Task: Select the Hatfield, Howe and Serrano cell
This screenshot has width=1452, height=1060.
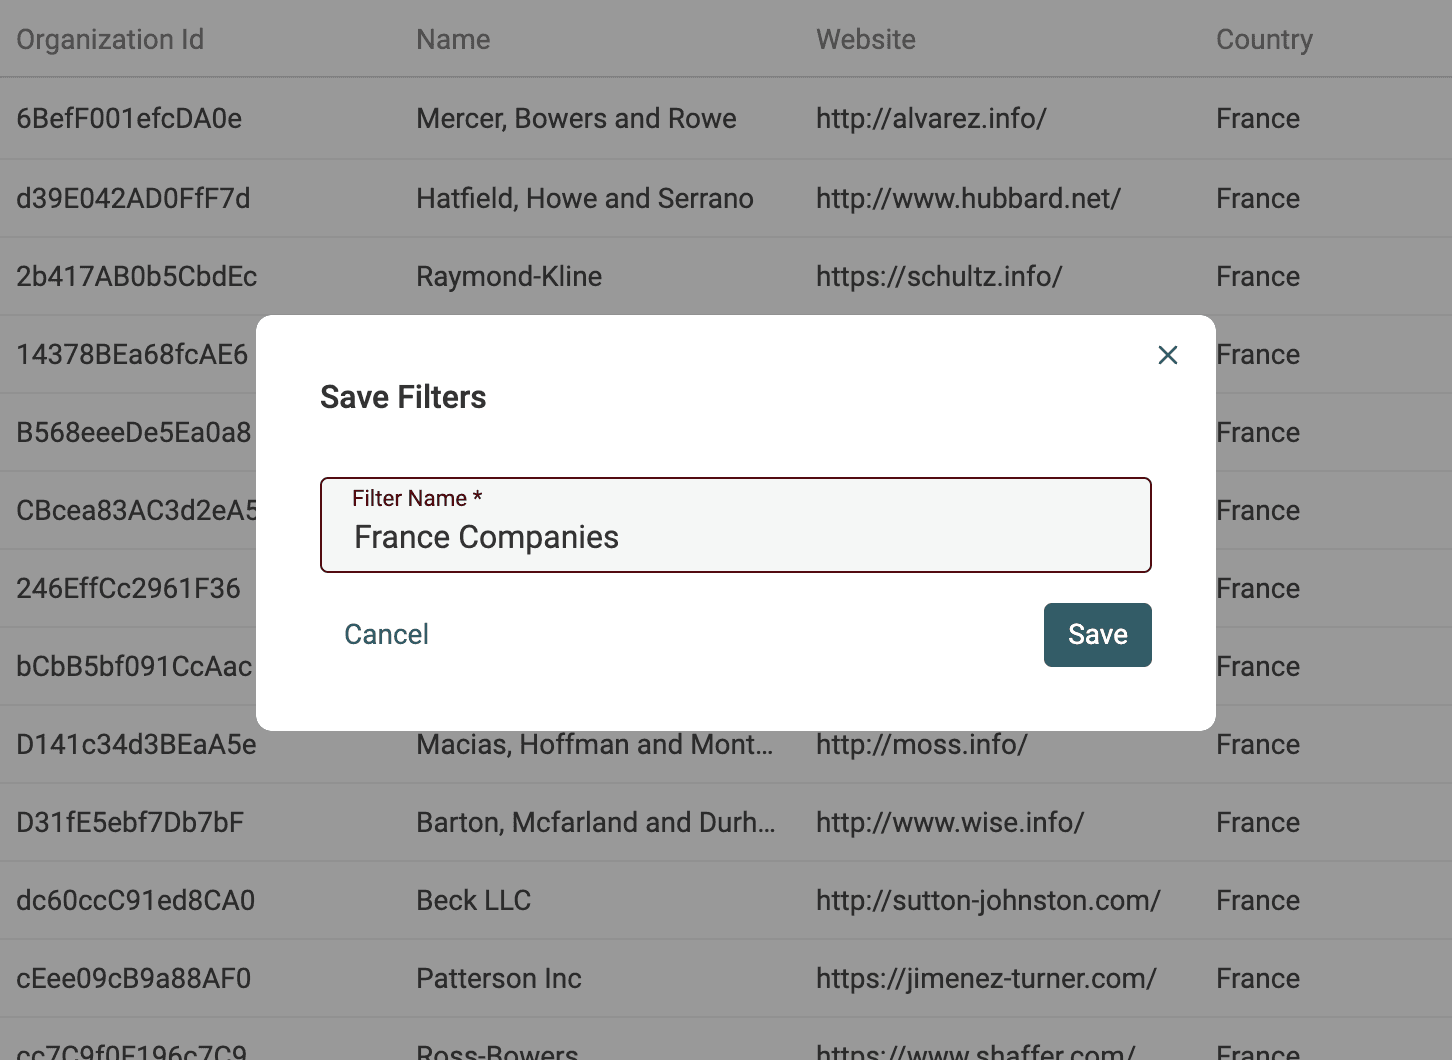Action: point(584,198)
